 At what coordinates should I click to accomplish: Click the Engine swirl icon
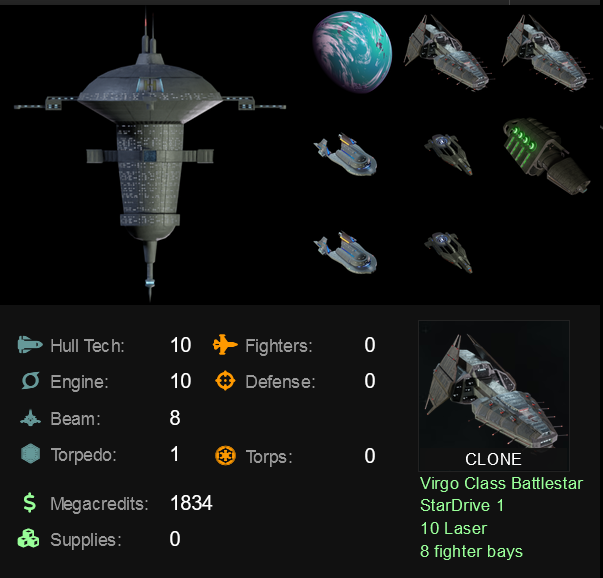pyautogui.click(x=30, y=381)
